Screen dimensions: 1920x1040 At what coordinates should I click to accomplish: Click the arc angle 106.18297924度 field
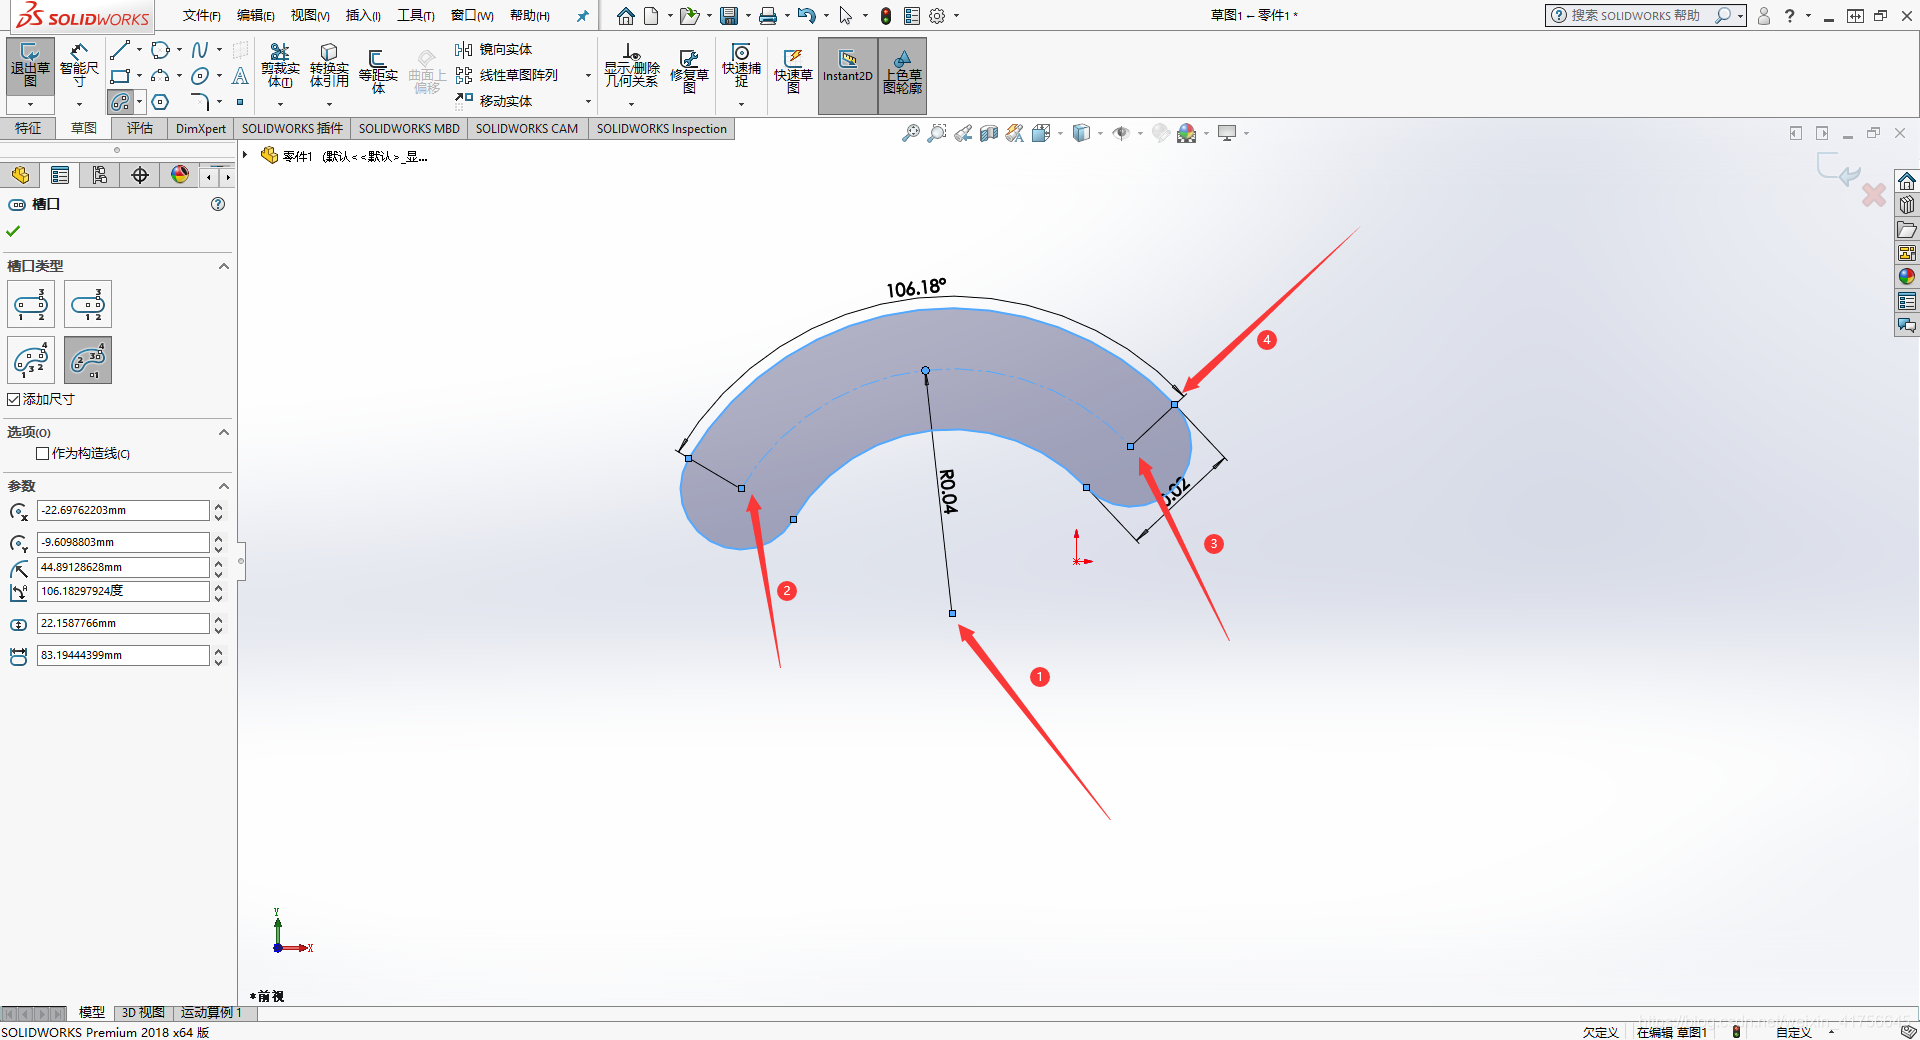pyautogui.click(x=123, y=591)
